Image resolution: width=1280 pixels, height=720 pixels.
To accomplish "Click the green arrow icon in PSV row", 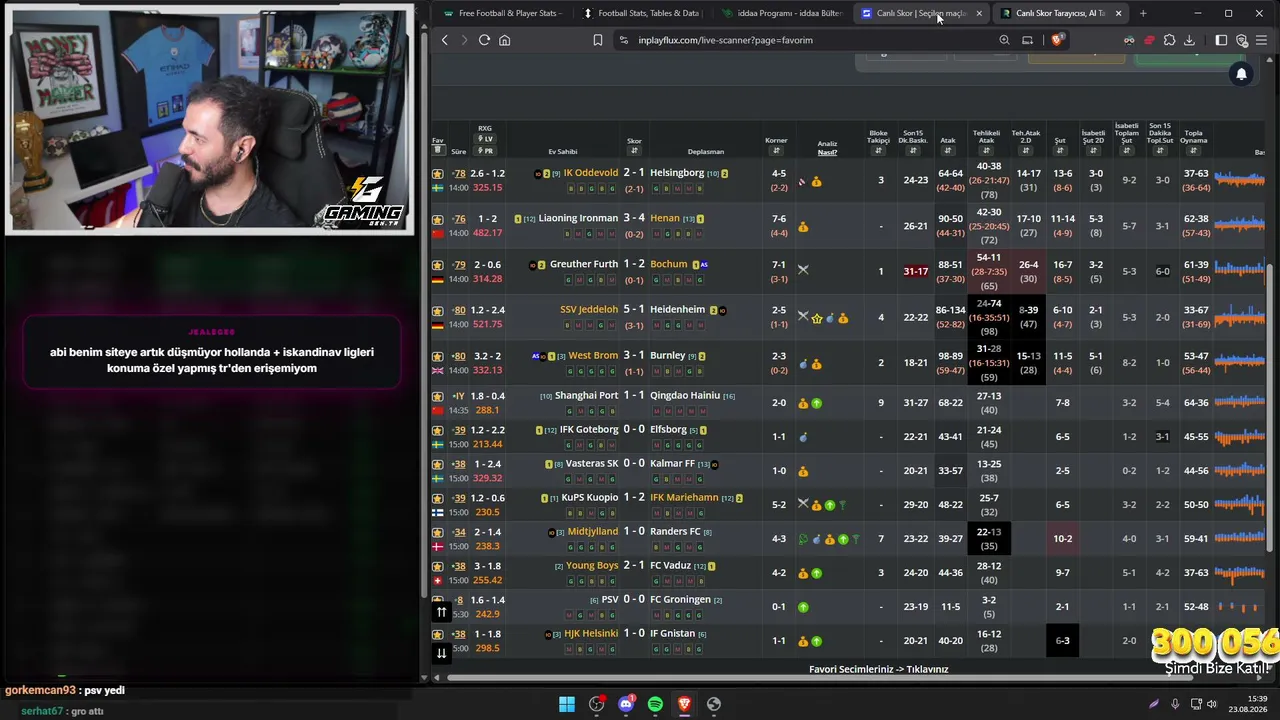I will point(803,607).
